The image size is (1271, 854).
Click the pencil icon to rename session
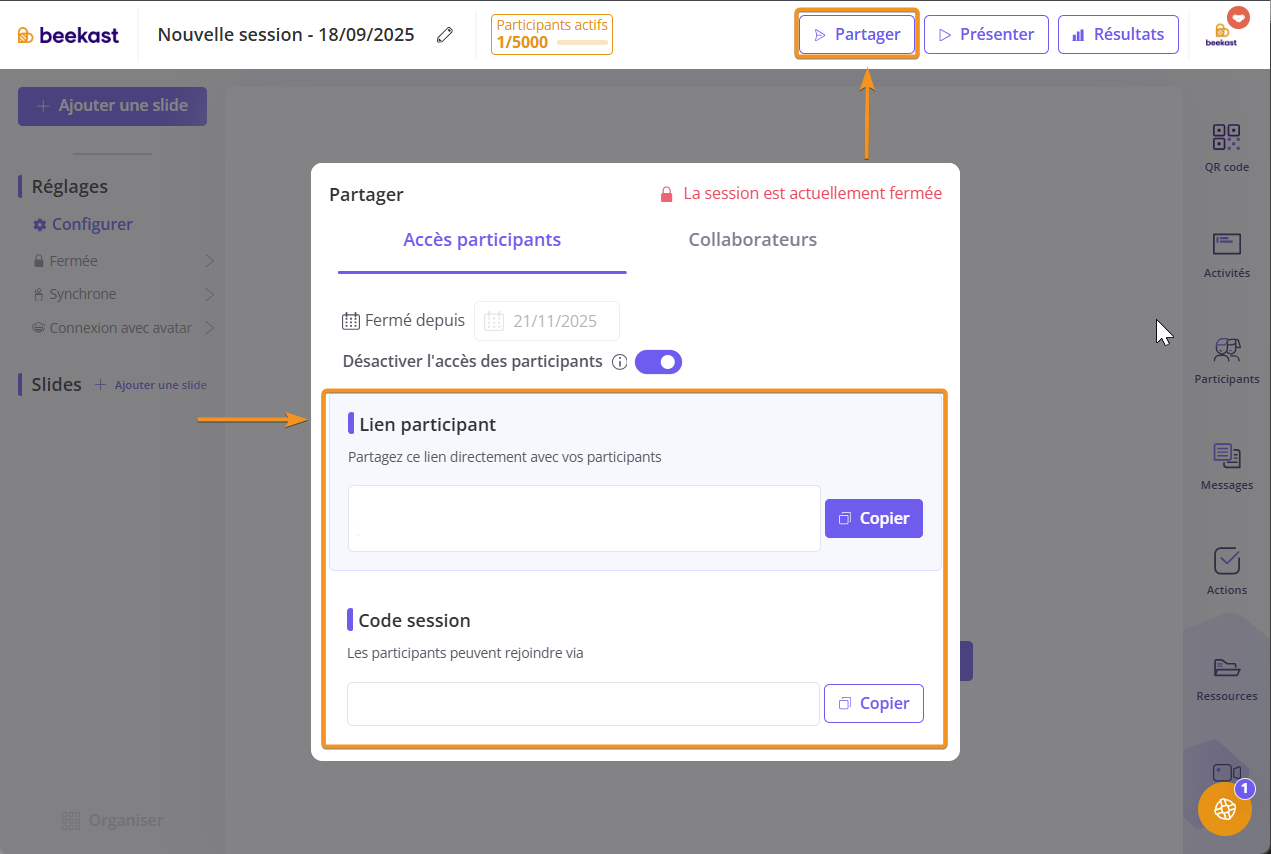point(445,35)
